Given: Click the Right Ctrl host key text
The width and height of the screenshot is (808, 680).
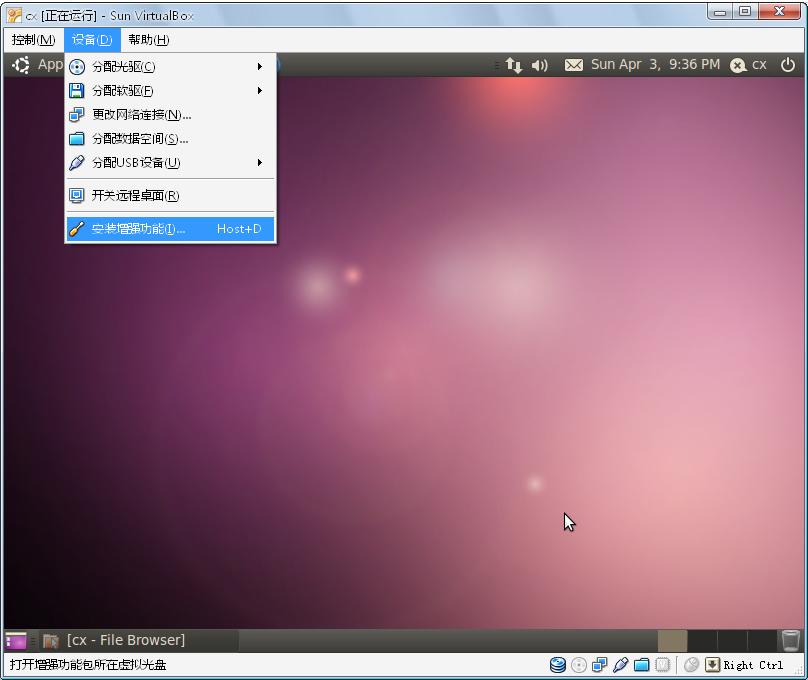Looking at the screenshot, I should click(x=753, y=665).
